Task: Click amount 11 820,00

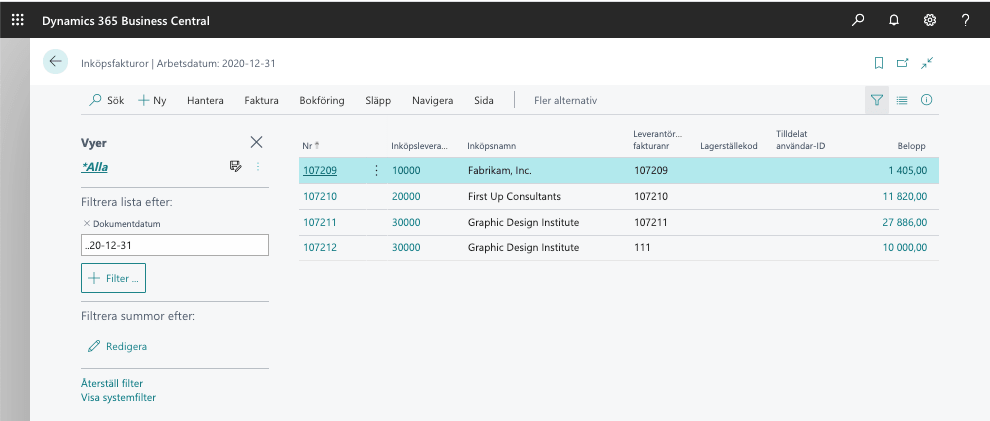Action: coord(905,196)
